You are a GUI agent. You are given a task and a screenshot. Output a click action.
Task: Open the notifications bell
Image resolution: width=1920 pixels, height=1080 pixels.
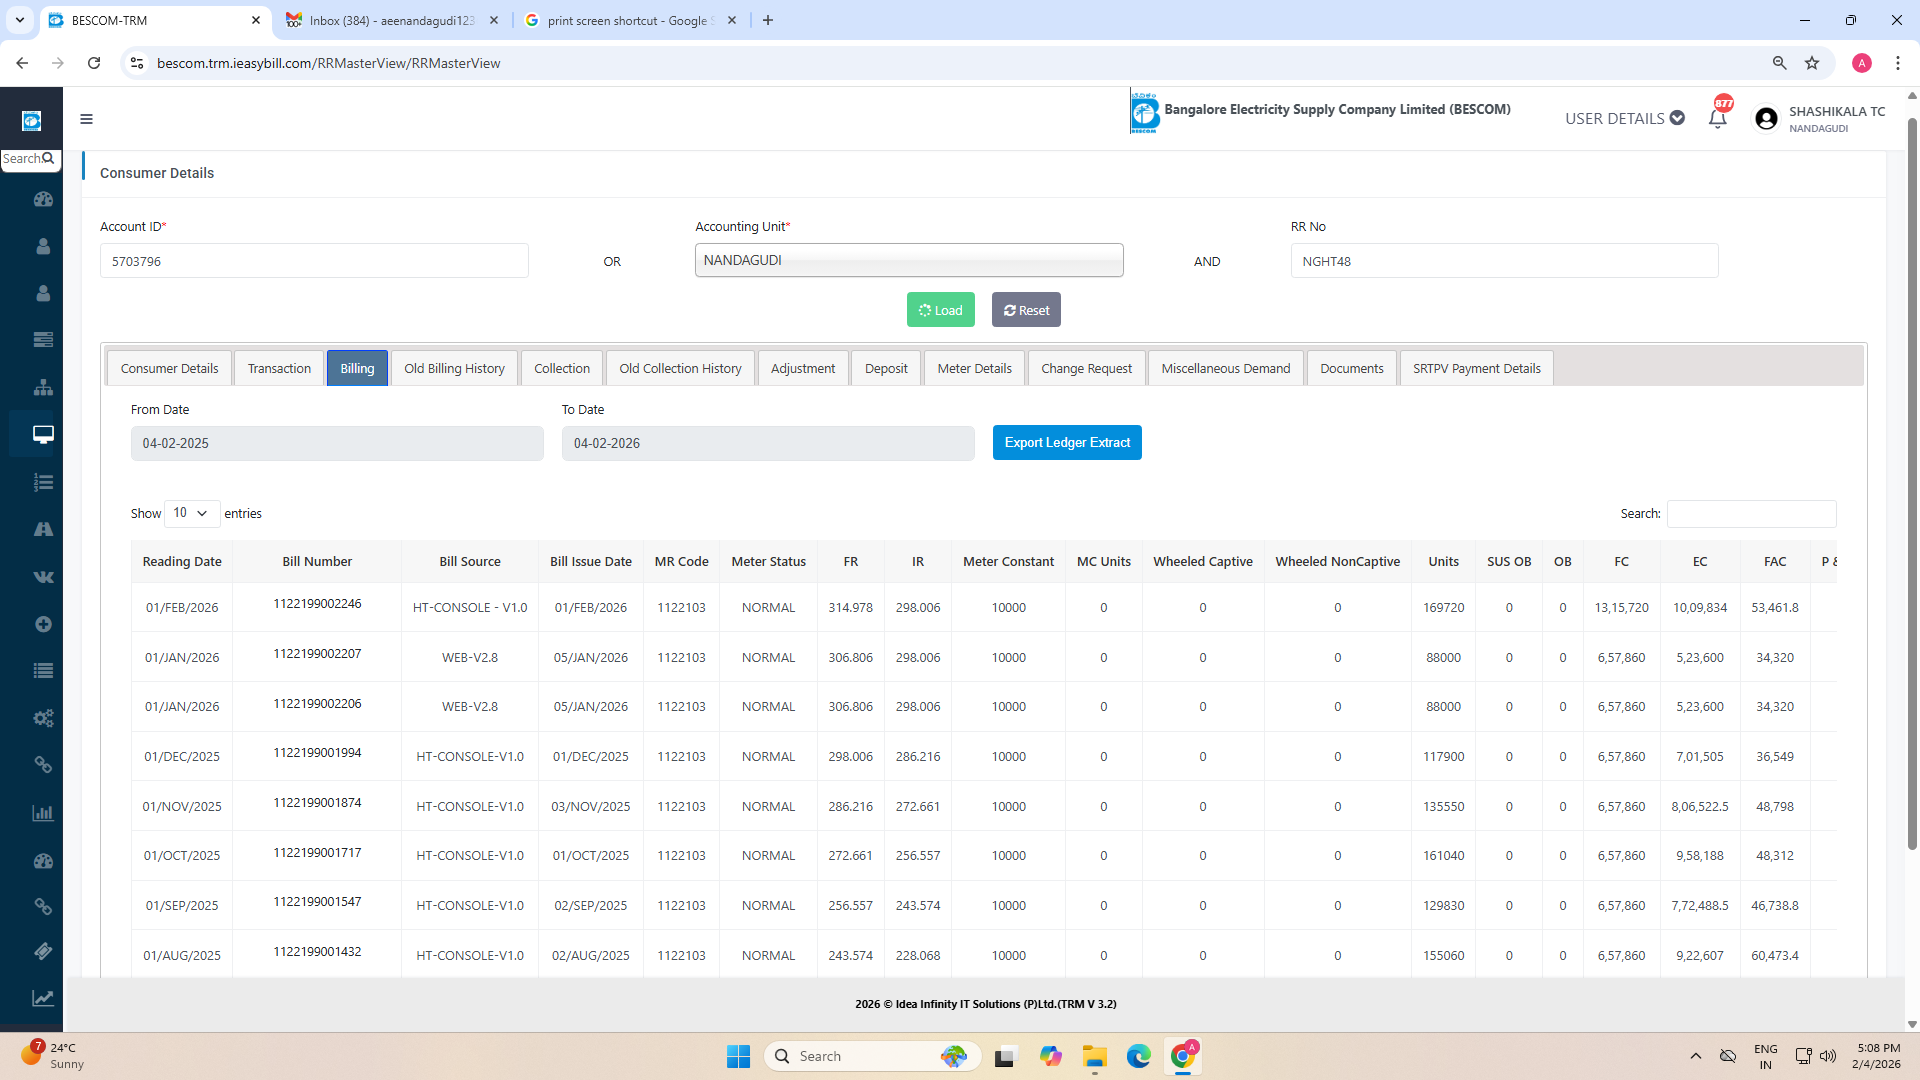[x=1717, y=119]
